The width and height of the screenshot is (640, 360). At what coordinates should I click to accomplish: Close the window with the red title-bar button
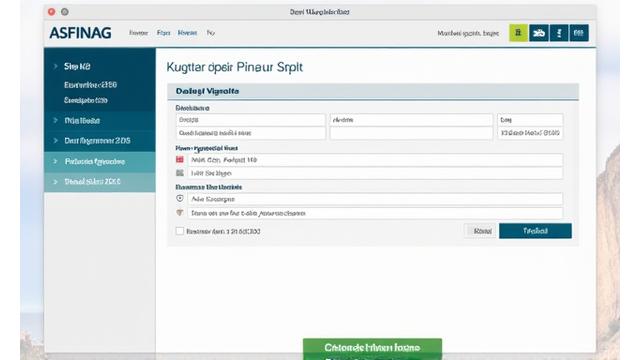[51, 12]
